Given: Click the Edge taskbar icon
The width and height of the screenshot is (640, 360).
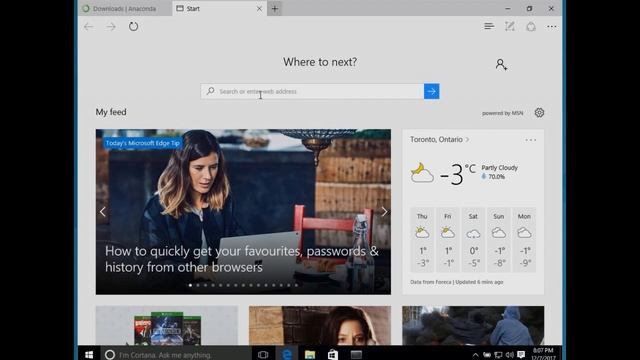Looking at the screenshot, I should tap(287, 354).
